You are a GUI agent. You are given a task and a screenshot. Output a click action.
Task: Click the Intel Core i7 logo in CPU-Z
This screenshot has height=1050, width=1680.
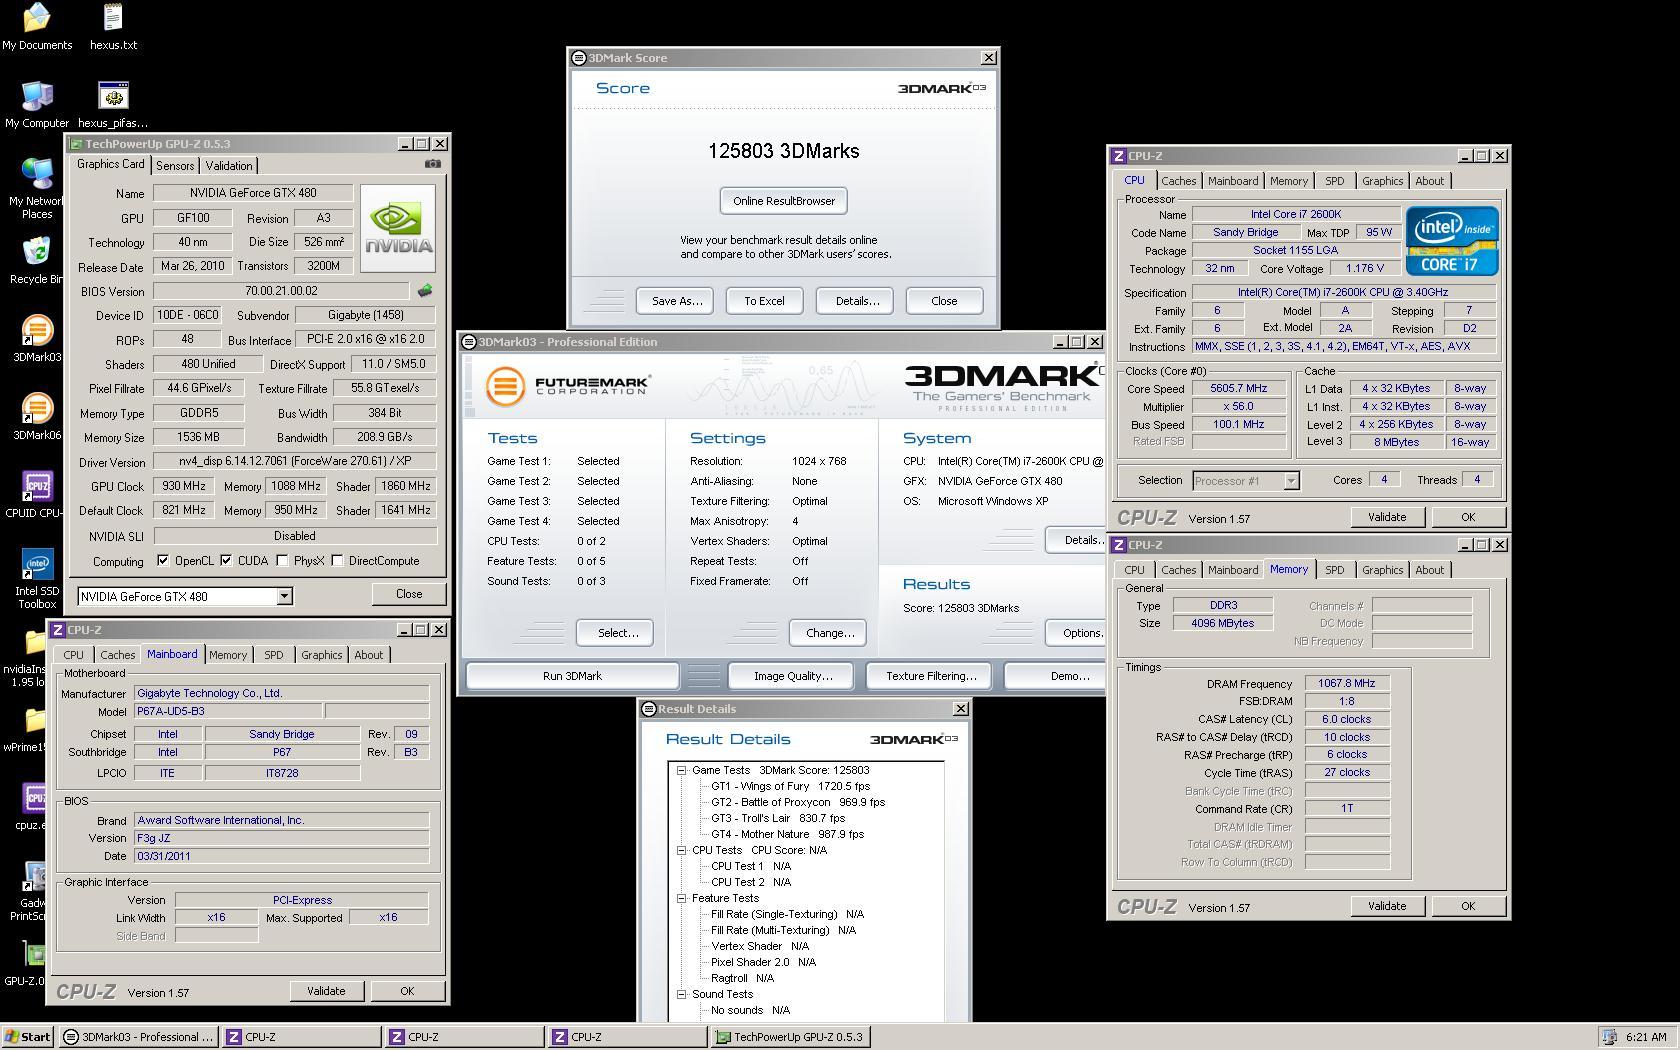coord(1452,241)
